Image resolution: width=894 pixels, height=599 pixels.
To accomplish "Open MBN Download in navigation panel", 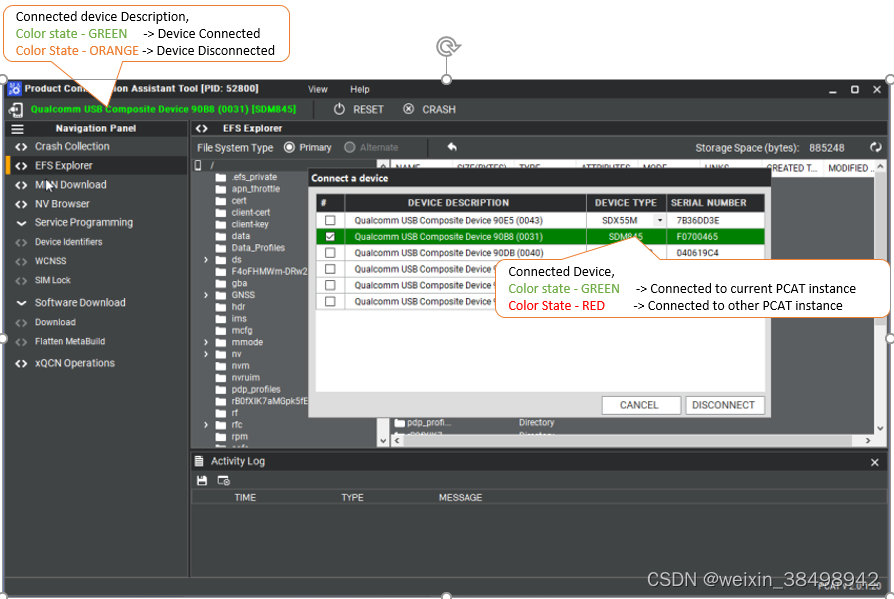I will [x=71, y=185].
